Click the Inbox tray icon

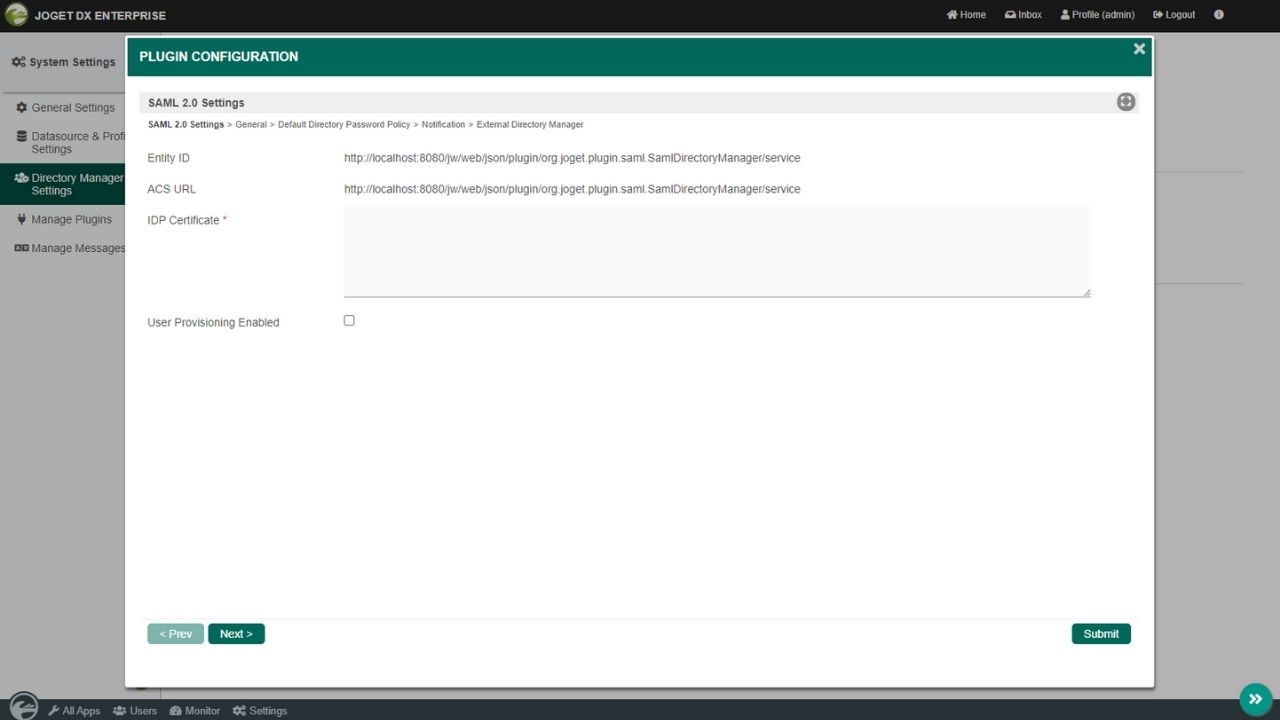click(x=1010, y=15)
